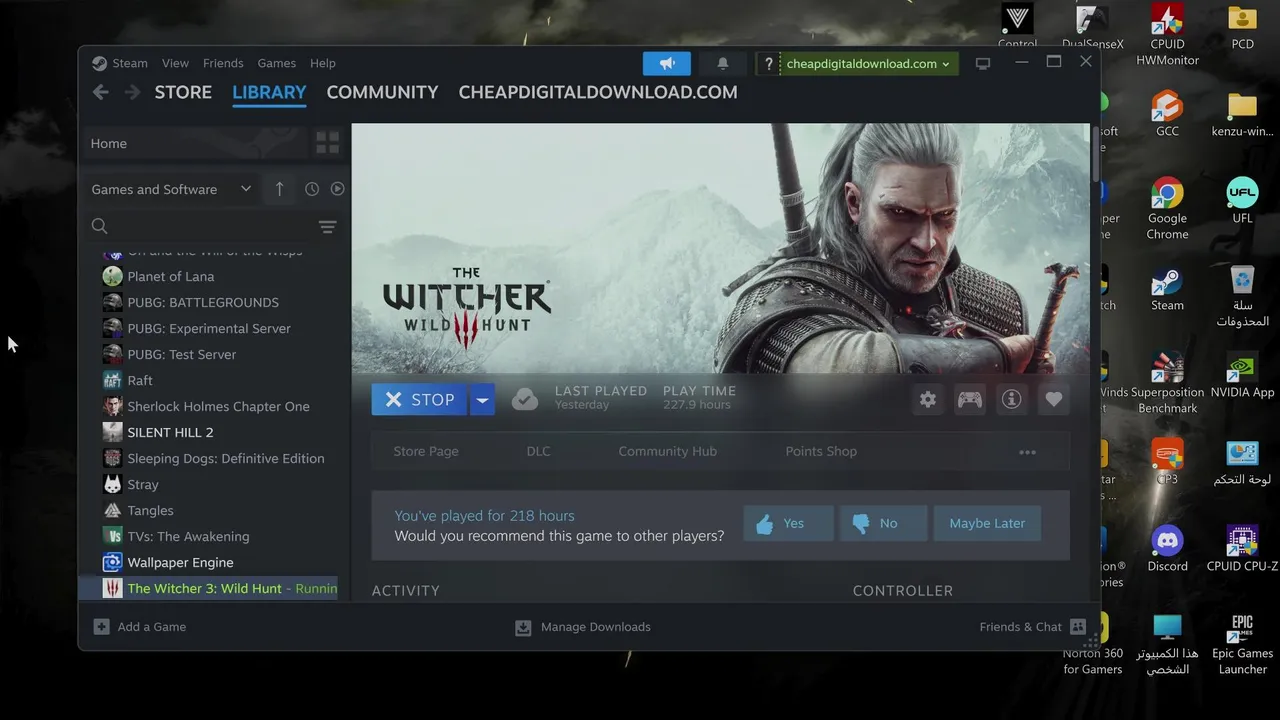
Task: Open CPUID CPU-Z desktop shortcut
Action: [x=1242, y=549]
